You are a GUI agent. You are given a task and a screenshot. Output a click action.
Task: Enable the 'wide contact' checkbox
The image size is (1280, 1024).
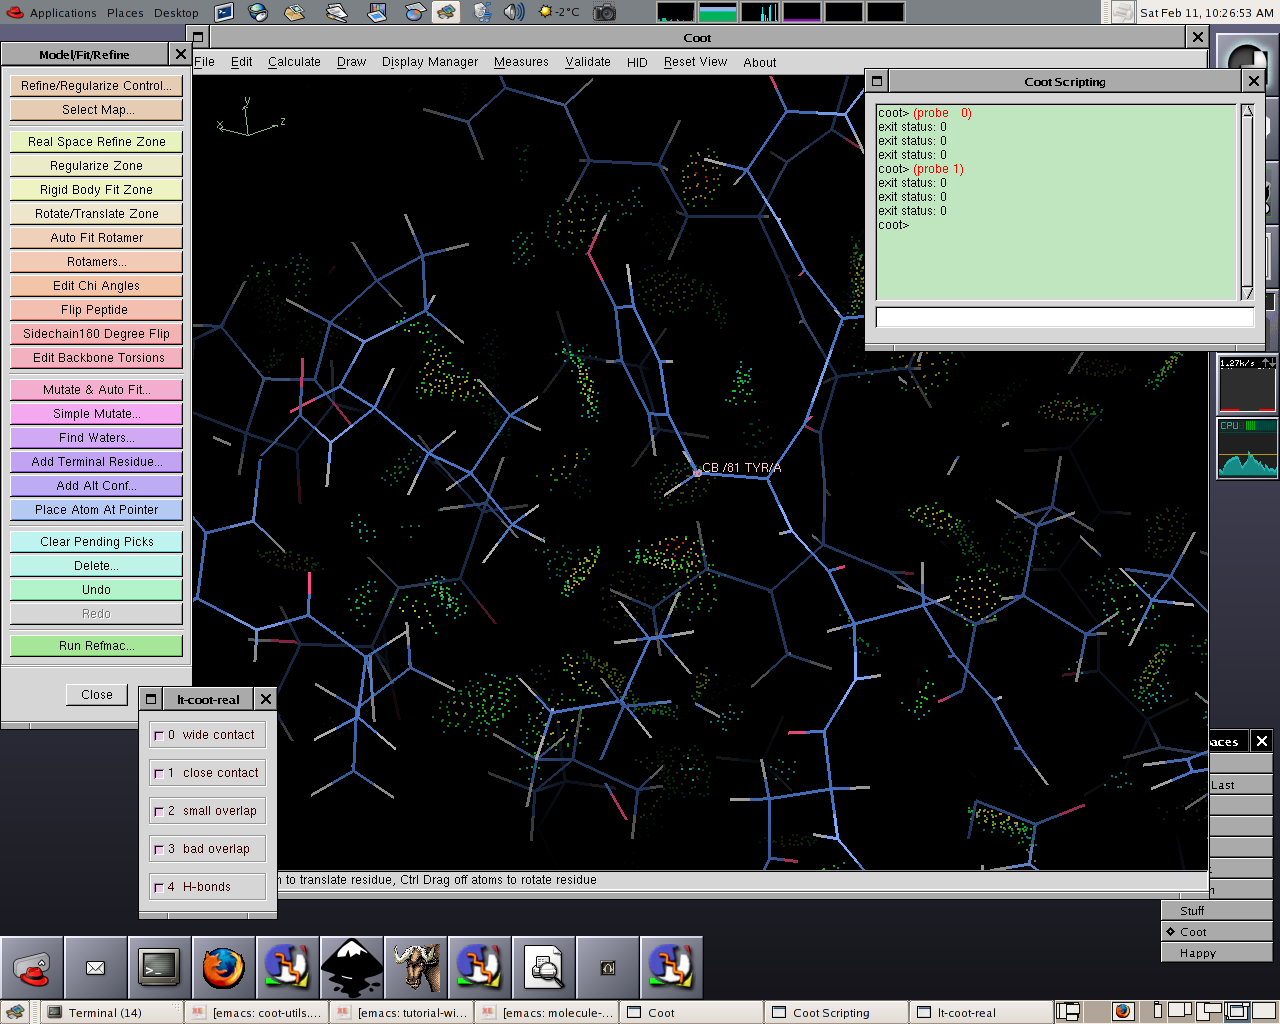159,735
